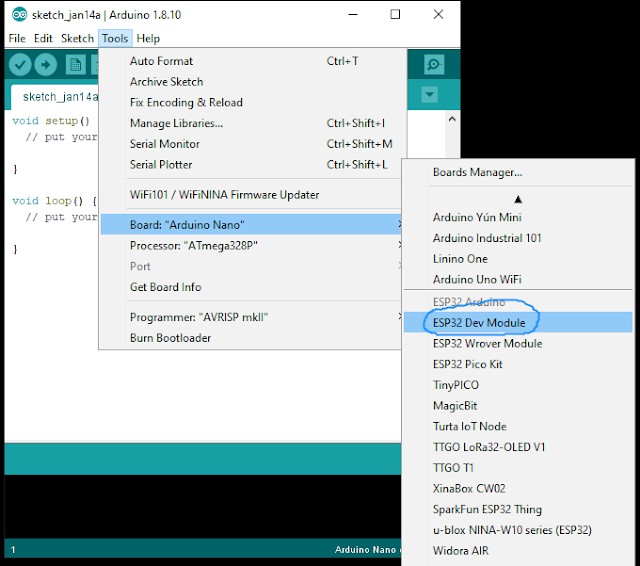Select ESP32 Pico Kit board
640x566 pixels.
pyautogui.click(x=518, y=364)
